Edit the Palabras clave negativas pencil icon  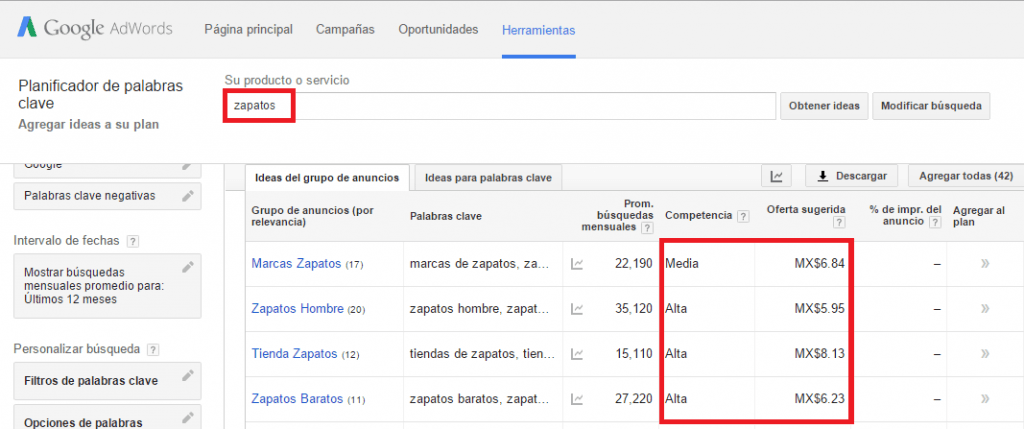(187, 196)
